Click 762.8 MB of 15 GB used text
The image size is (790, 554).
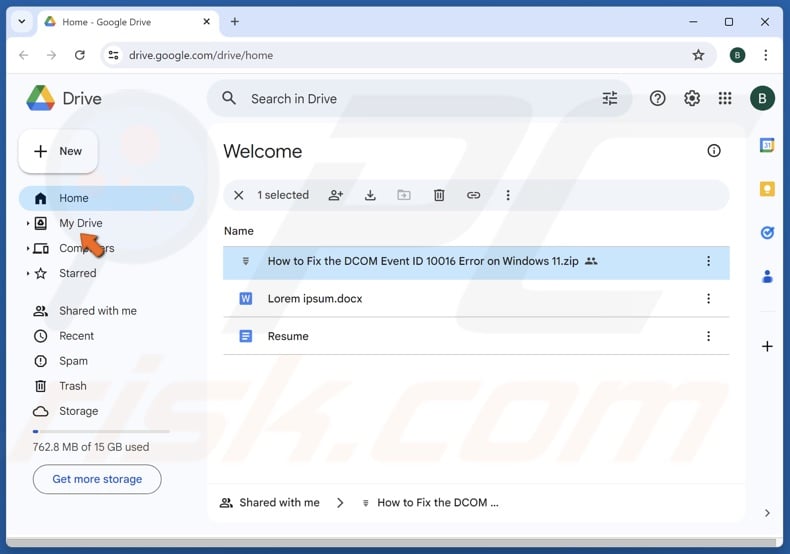[91, 447]
